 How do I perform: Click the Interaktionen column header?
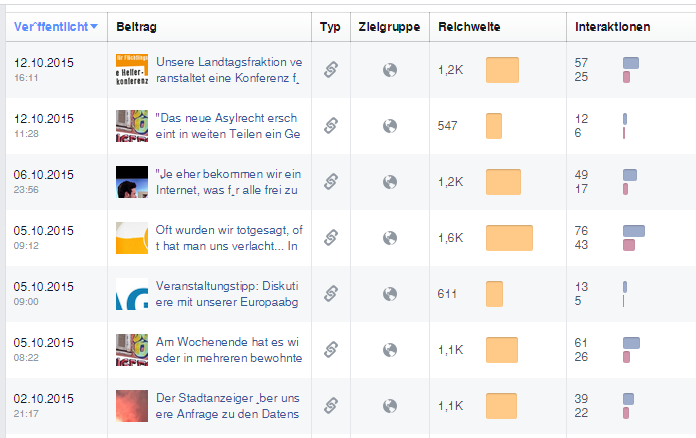pos(613,27)
